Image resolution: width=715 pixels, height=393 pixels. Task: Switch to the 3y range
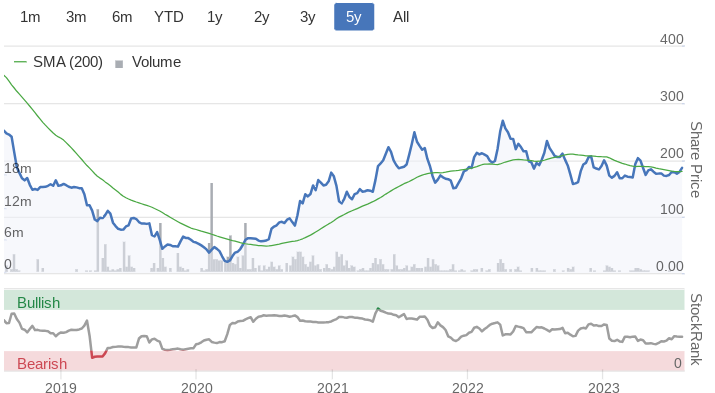308,17
